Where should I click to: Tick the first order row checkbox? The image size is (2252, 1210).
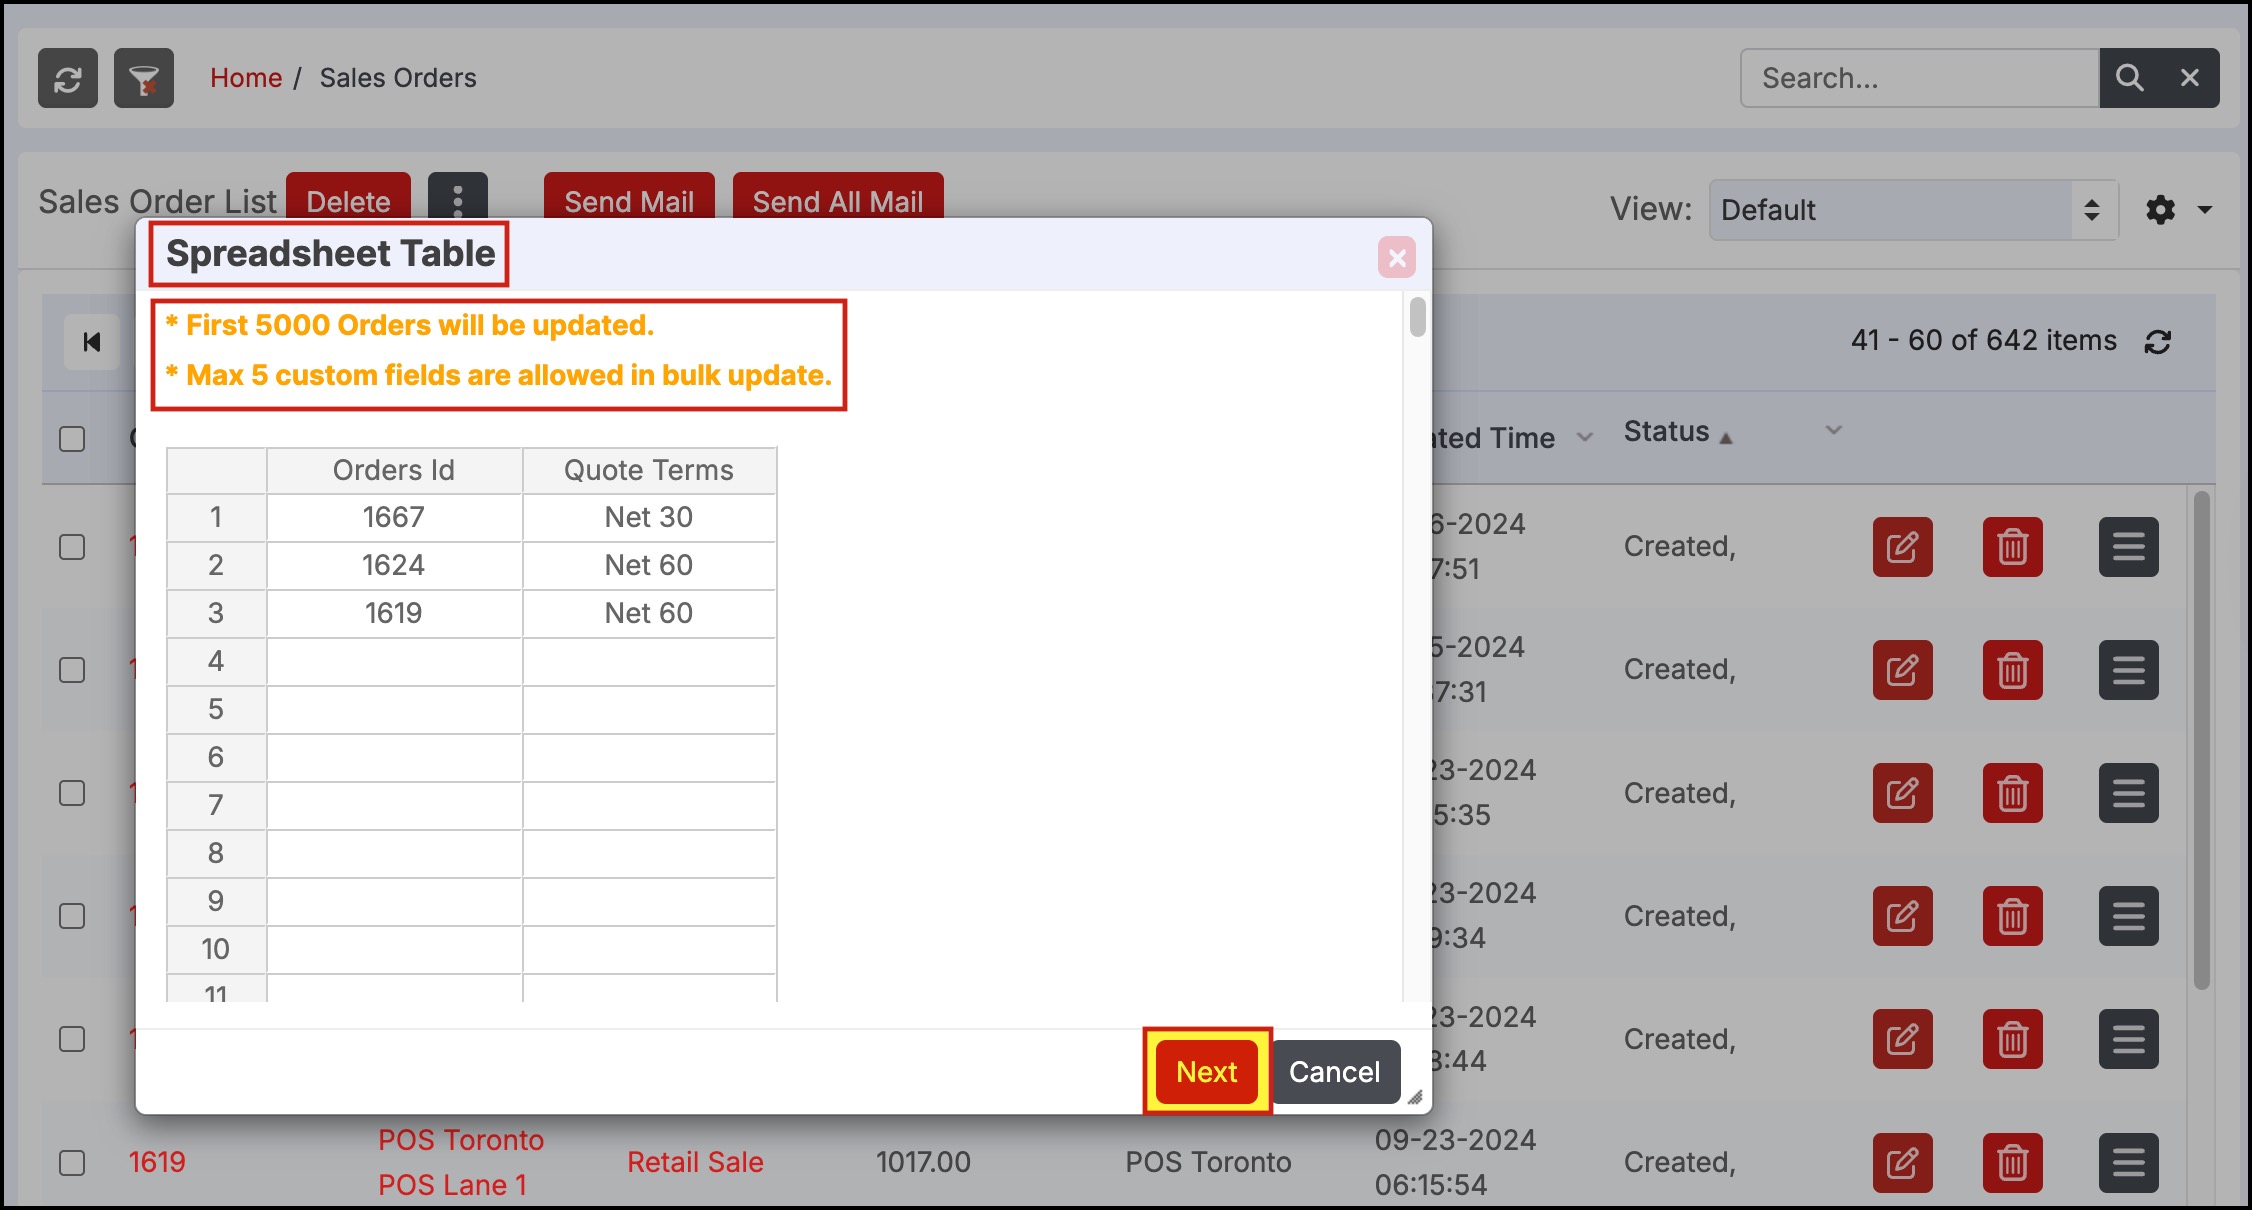(72, 547)
